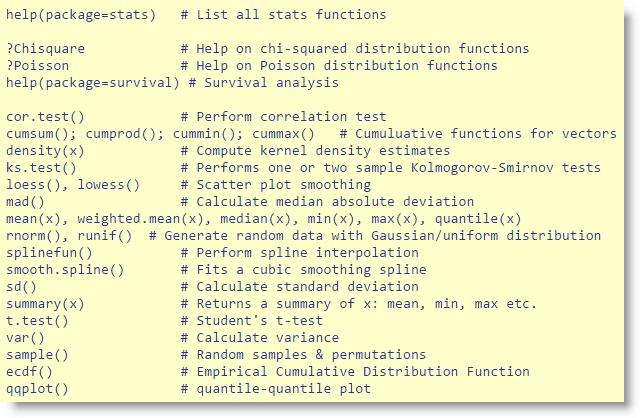Click the density(x) function

coord(45,151)
